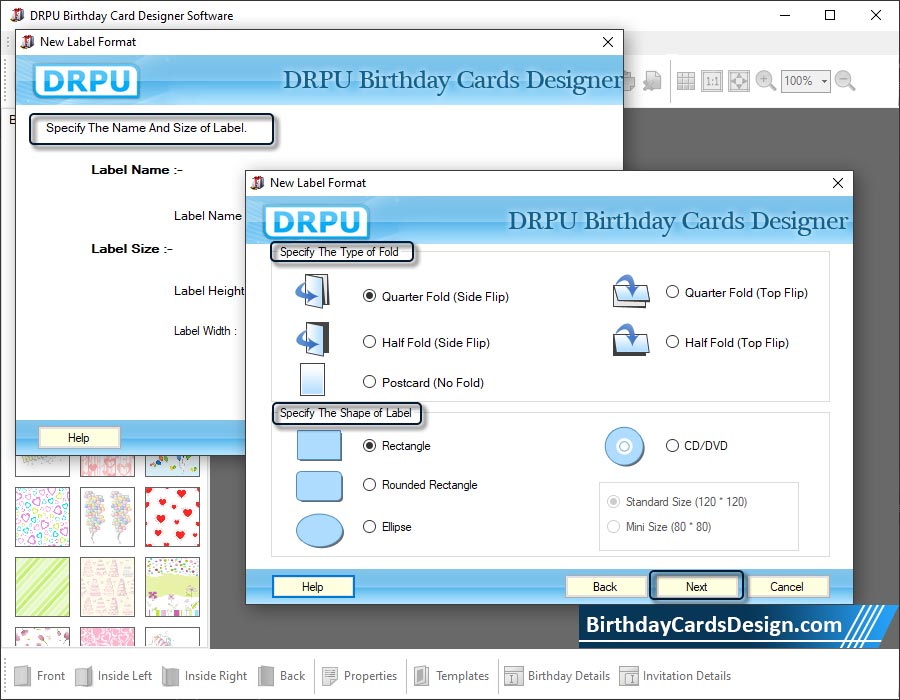Select the green diagonal stripes background thumbnail
This screenshot has height=700, width=900.
[x=42, y=586]
